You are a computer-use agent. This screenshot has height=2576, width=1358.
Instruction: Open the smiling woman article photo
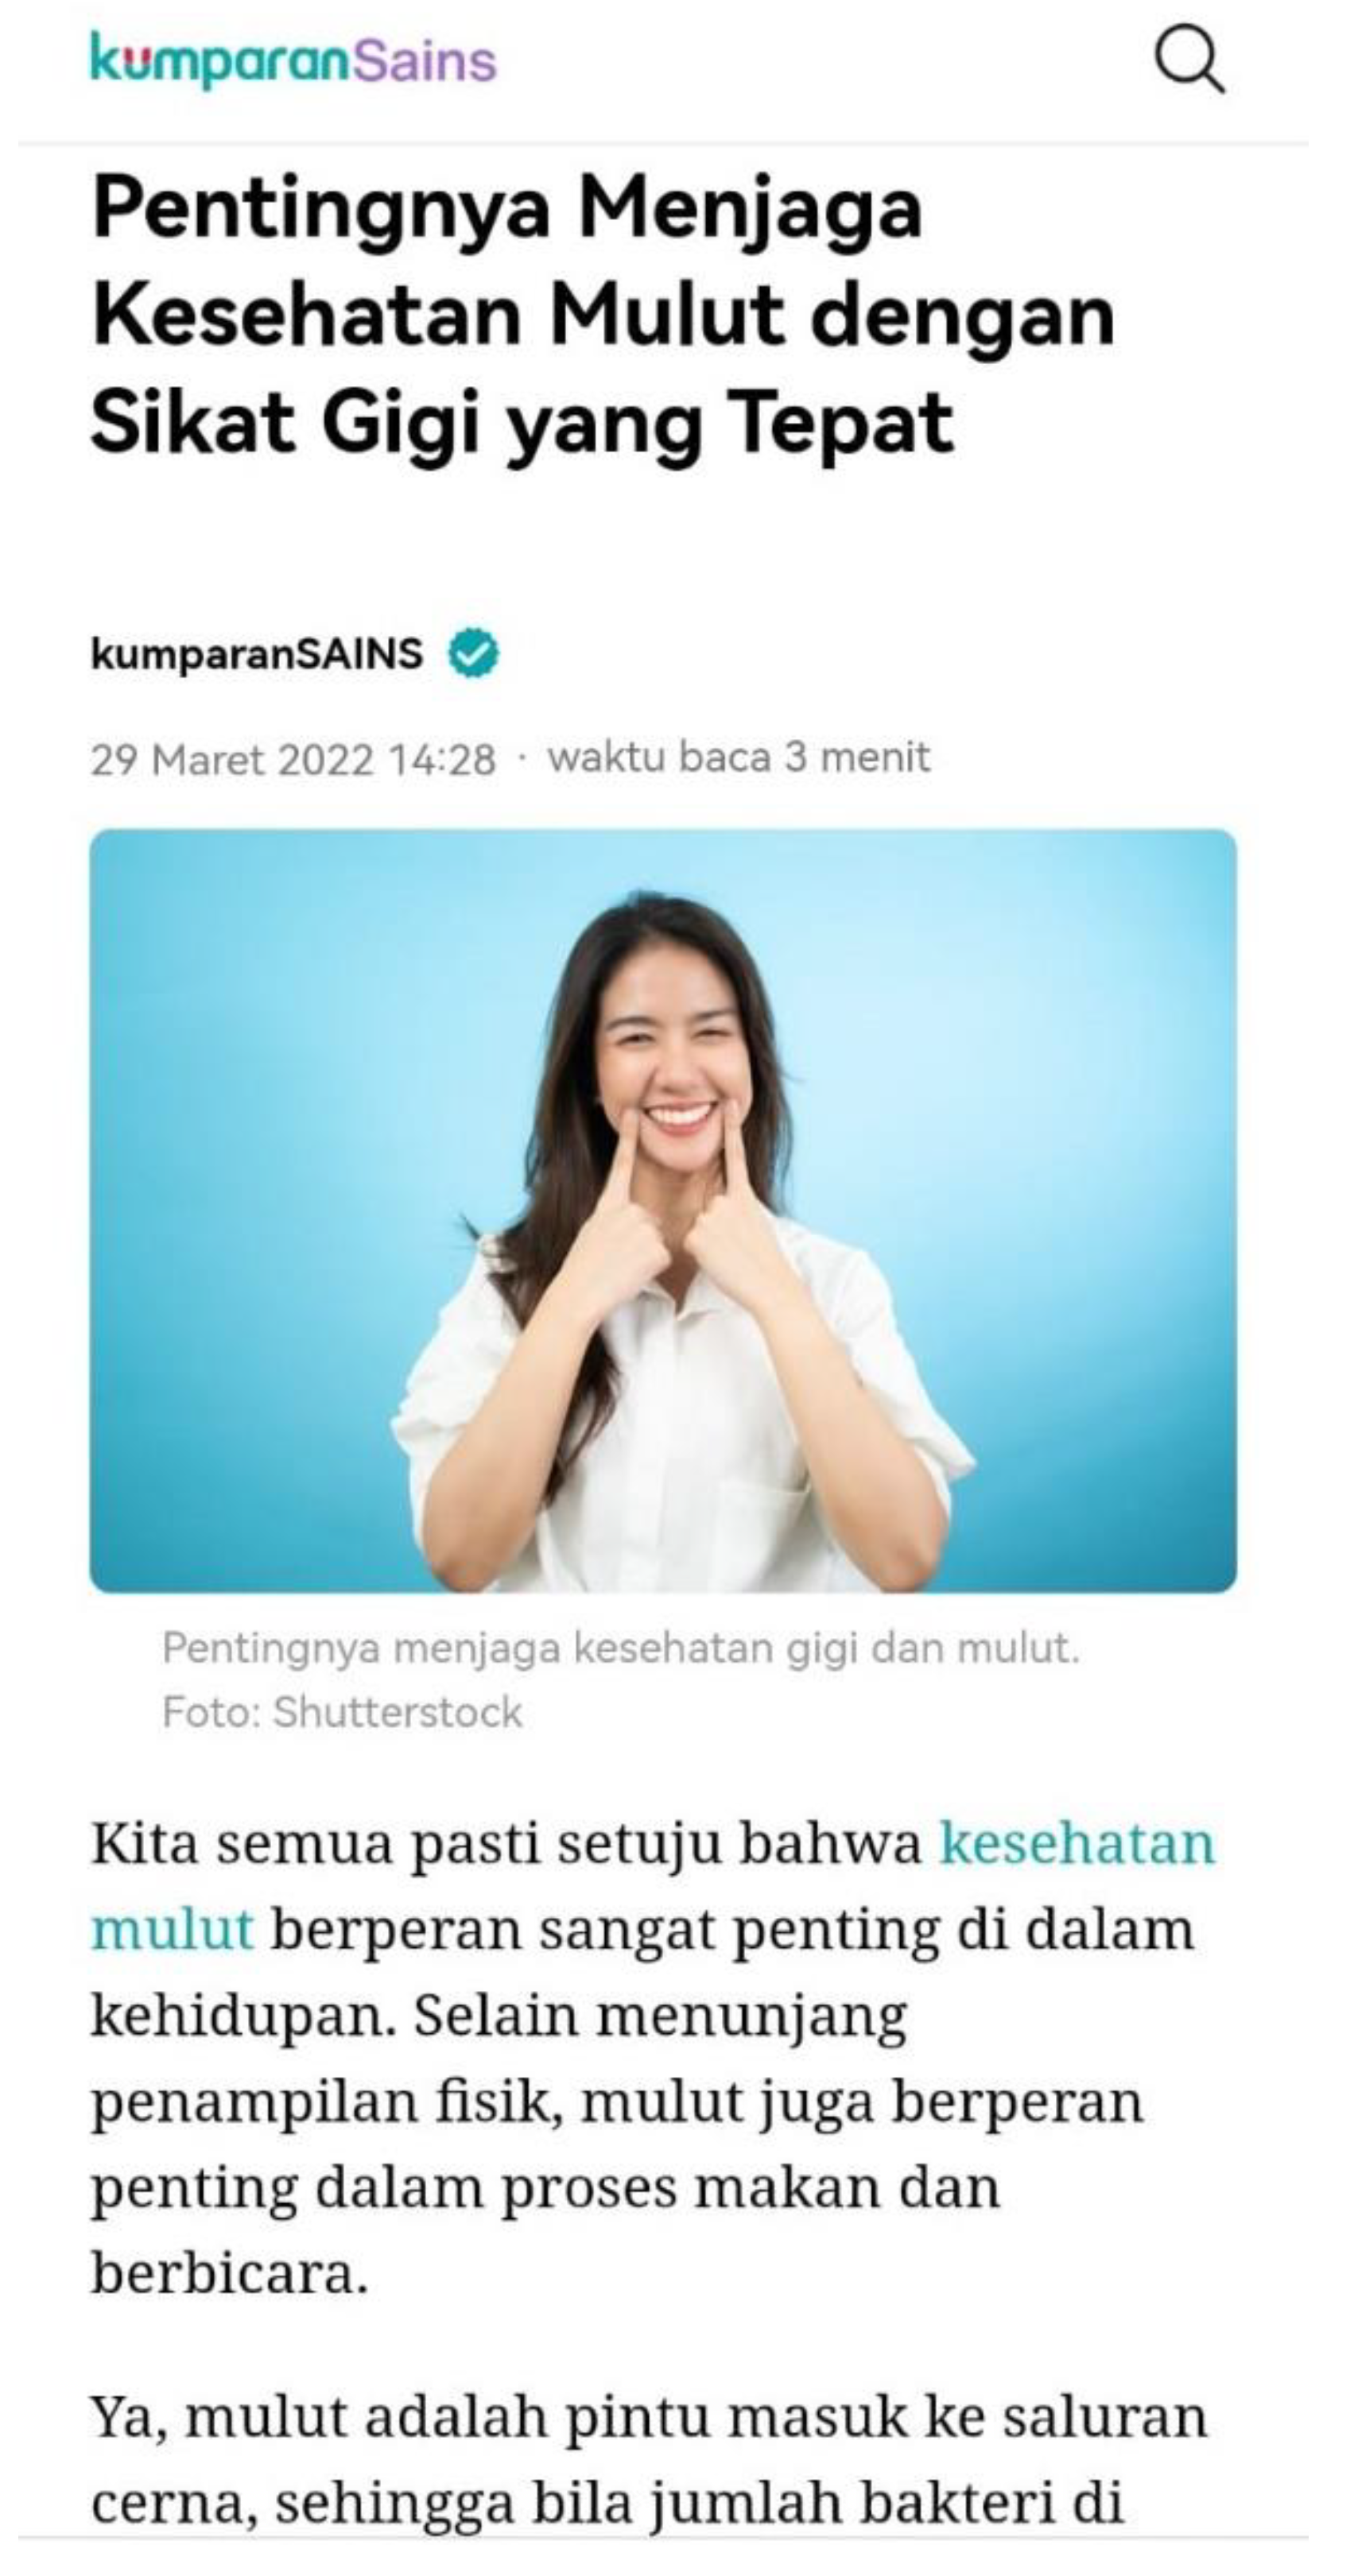(663, 1210)
